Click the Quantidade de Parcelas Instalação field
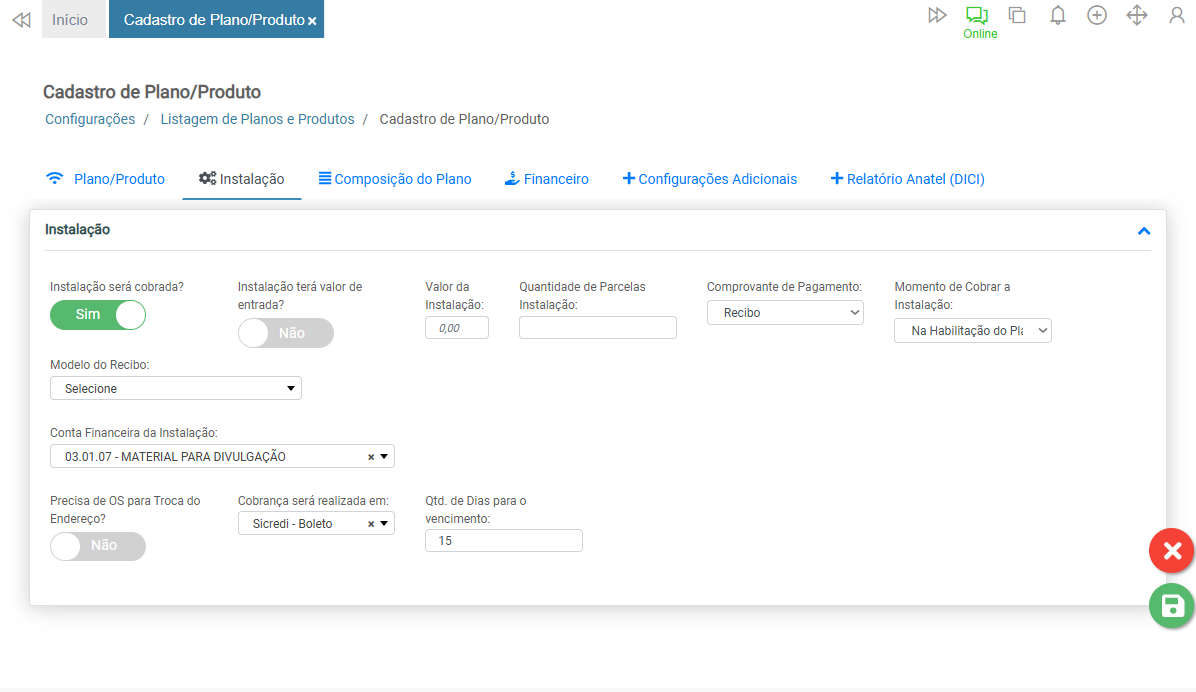The image size is (1196, 692). pyautogui.click(x=597, y=327)
